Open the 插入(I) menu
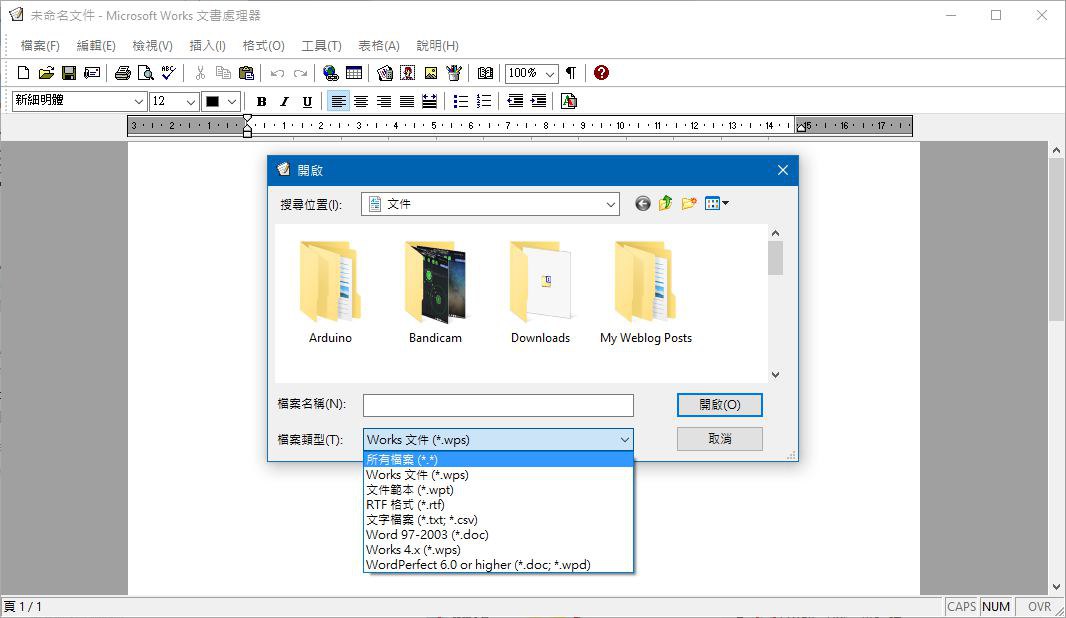Screen dimensions: 1066x618 pos(207,46)
